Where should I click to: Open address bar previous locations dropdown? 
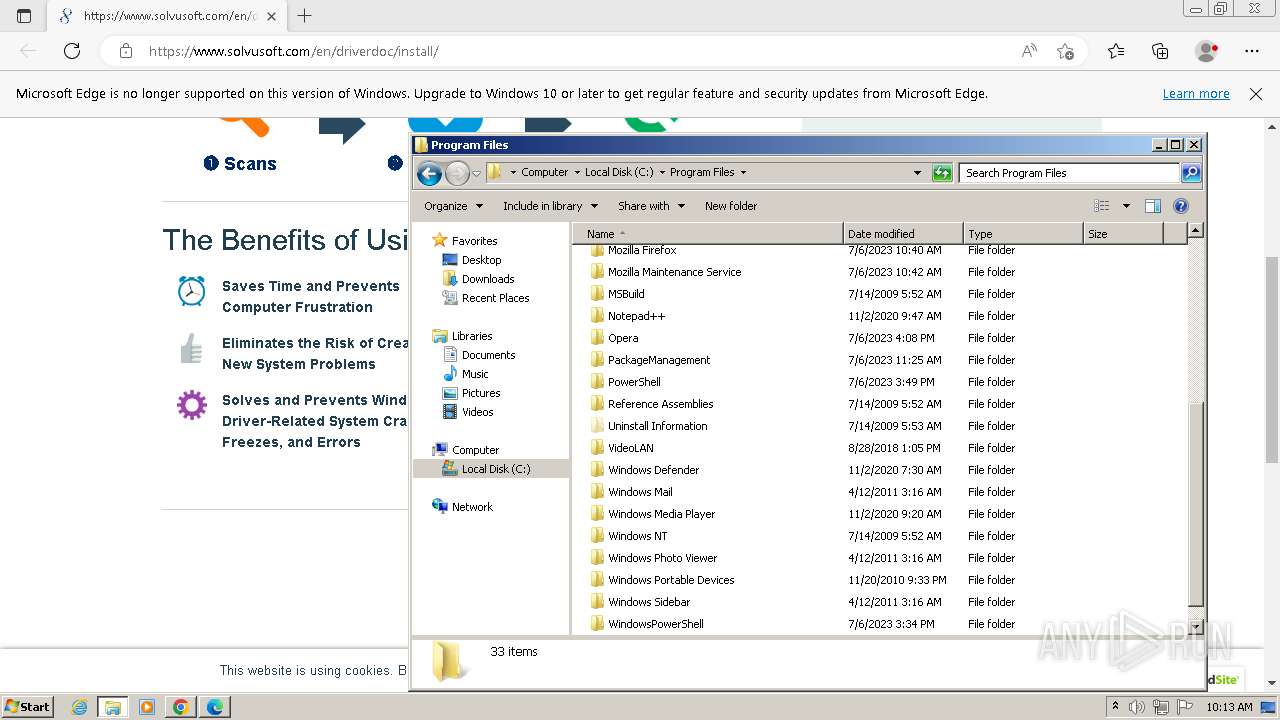pos(917,173)
